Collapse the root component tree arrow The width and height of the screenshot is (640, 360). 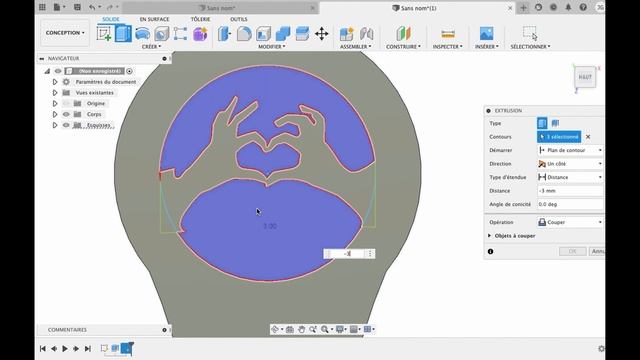point(47,71)
